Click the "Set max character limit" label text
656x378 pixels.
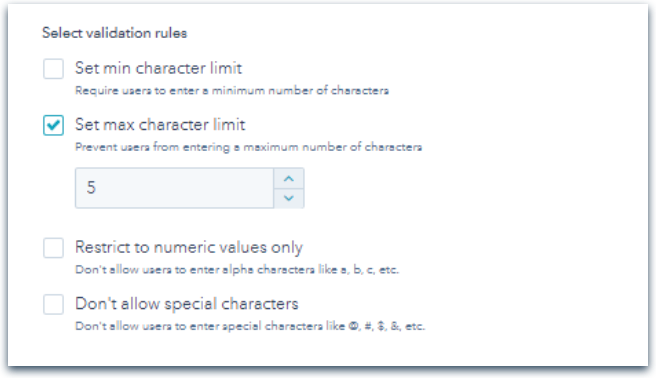click(160, 125)
